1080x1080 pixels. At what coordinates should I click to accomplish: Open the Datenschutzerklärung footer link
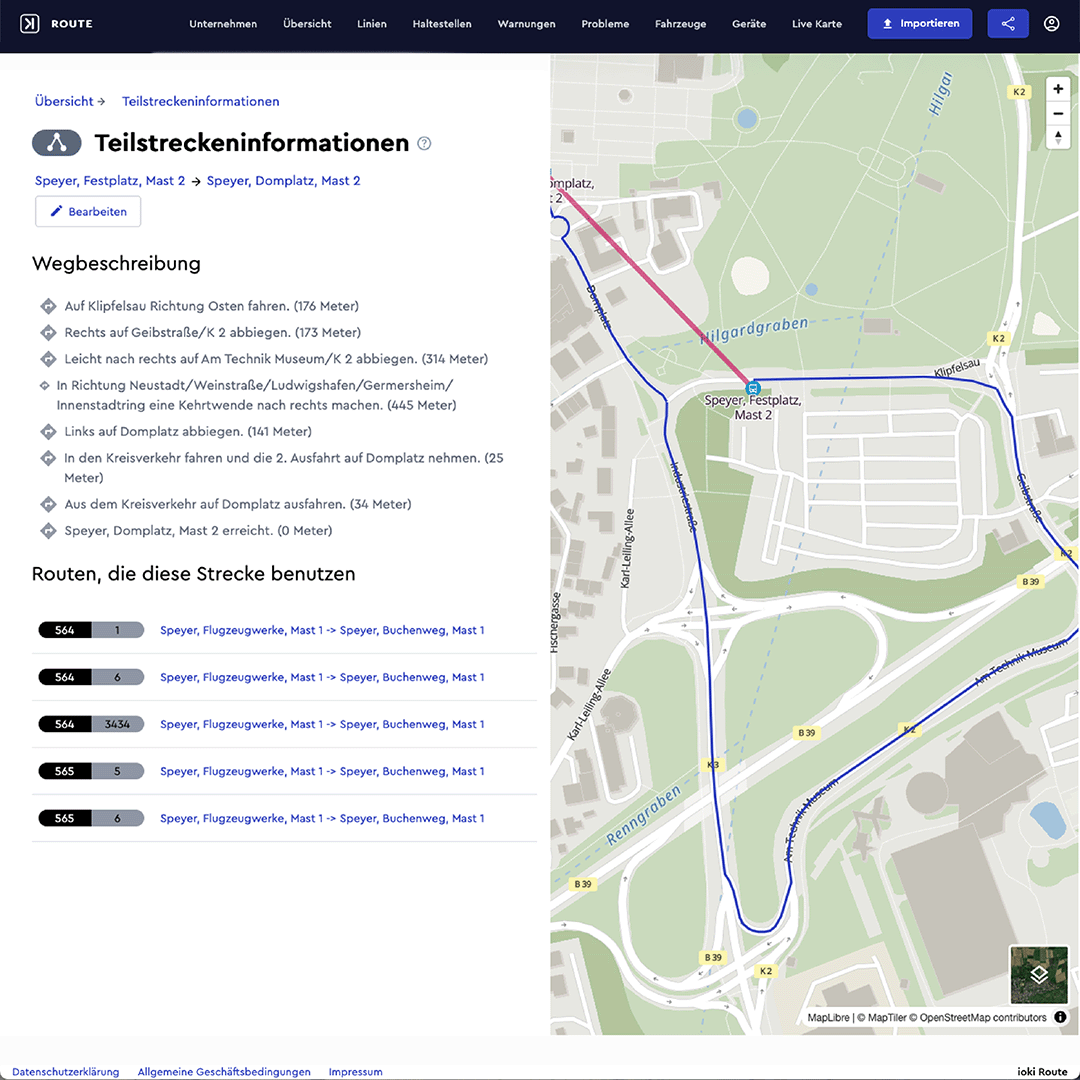(65, 1072)
